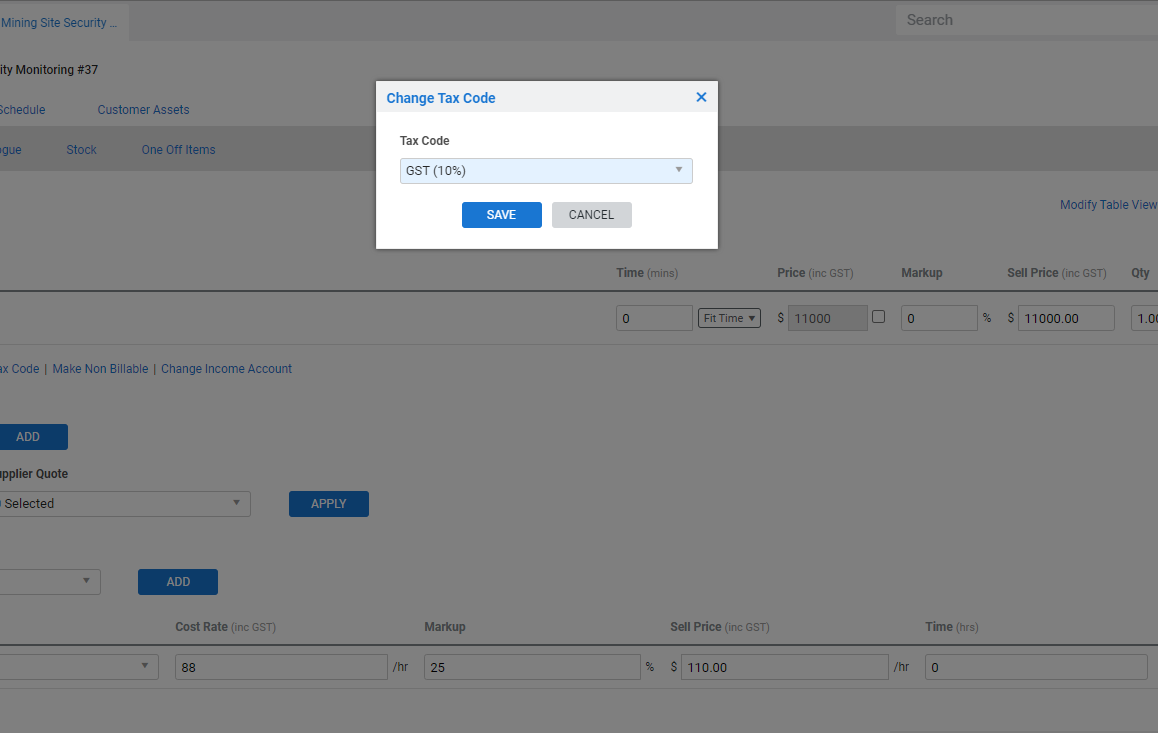Open the Stock tab
Image resolution: width=1158 pixels, height=733 pixels.
[x=81, y=150]
